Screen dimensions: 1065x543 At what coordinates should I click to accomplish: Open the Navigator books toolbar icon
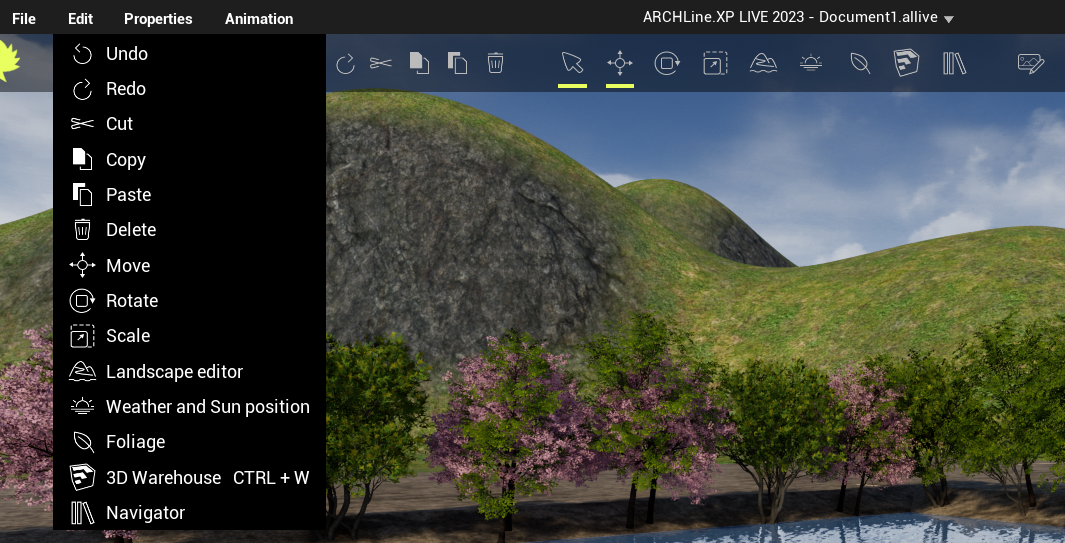[x=954, y=63]
